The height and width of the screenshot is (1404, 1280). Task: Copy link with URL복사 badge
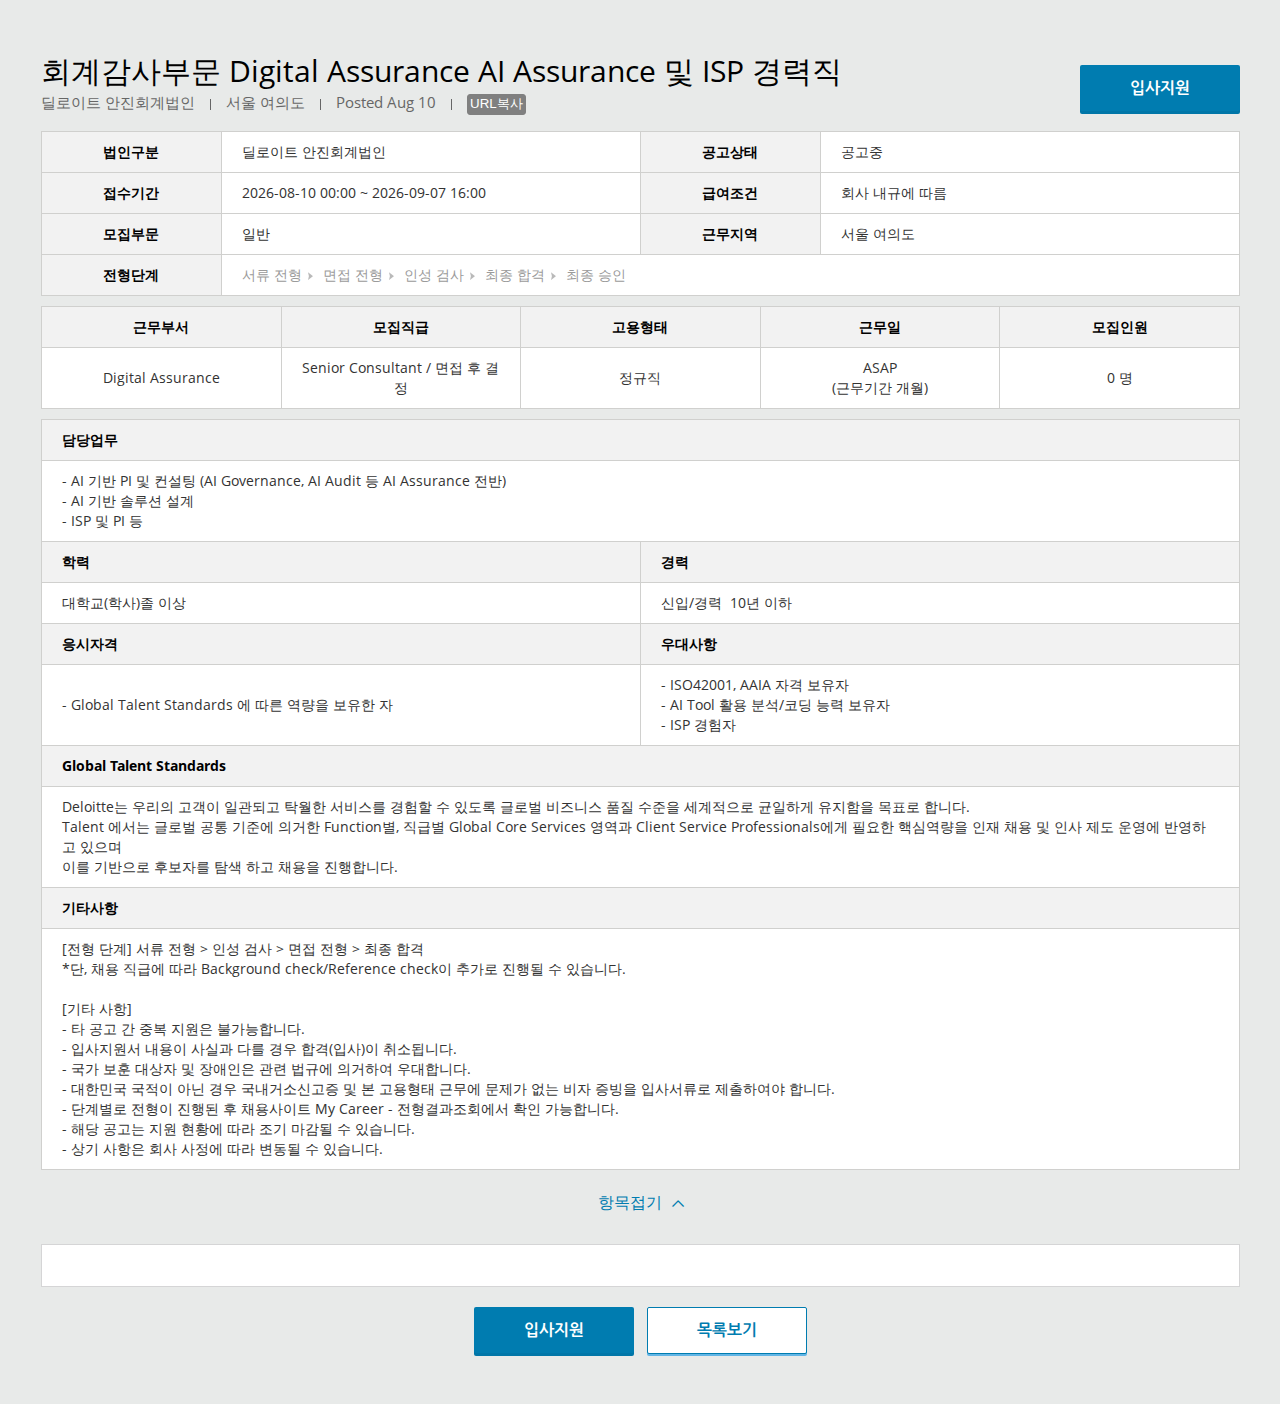[496, 104]
